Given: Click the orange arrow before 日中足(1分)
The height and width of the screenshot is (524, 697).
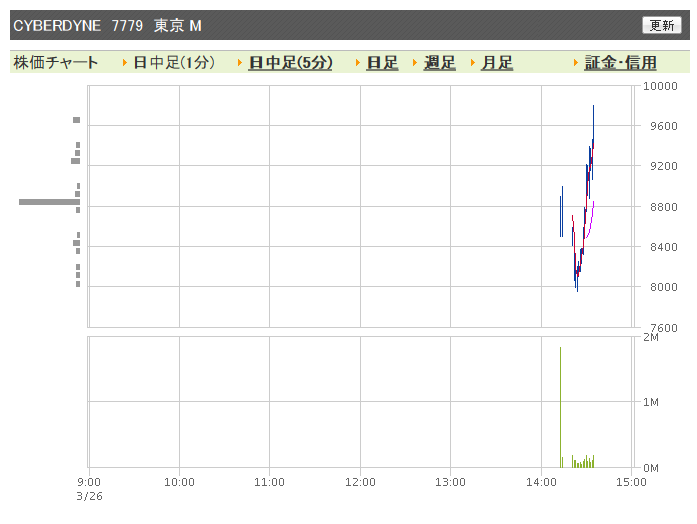Looking at the screenshot, I should tap(125, 63).
